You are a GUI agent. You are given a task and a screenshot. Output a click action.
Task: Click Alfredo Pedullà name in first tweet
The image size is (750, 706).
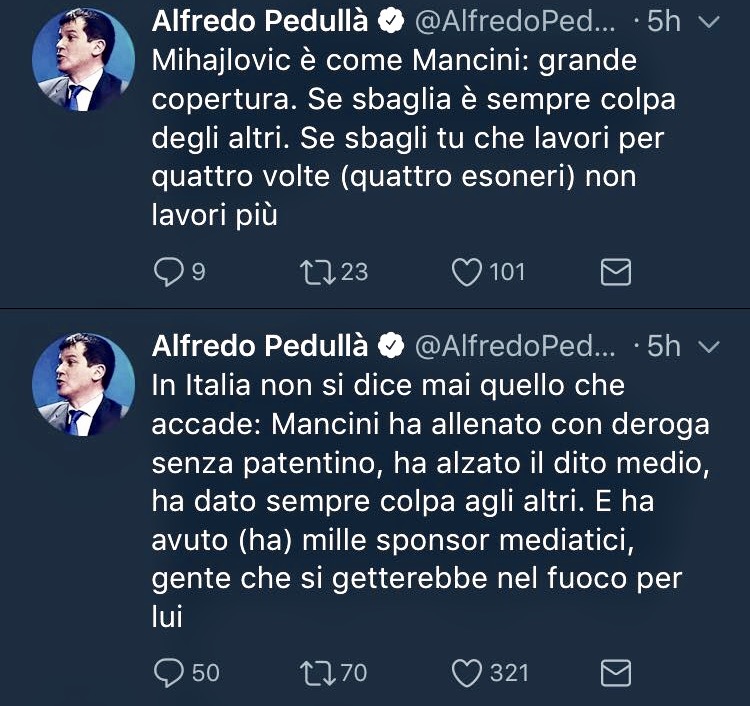click(260, 21)
